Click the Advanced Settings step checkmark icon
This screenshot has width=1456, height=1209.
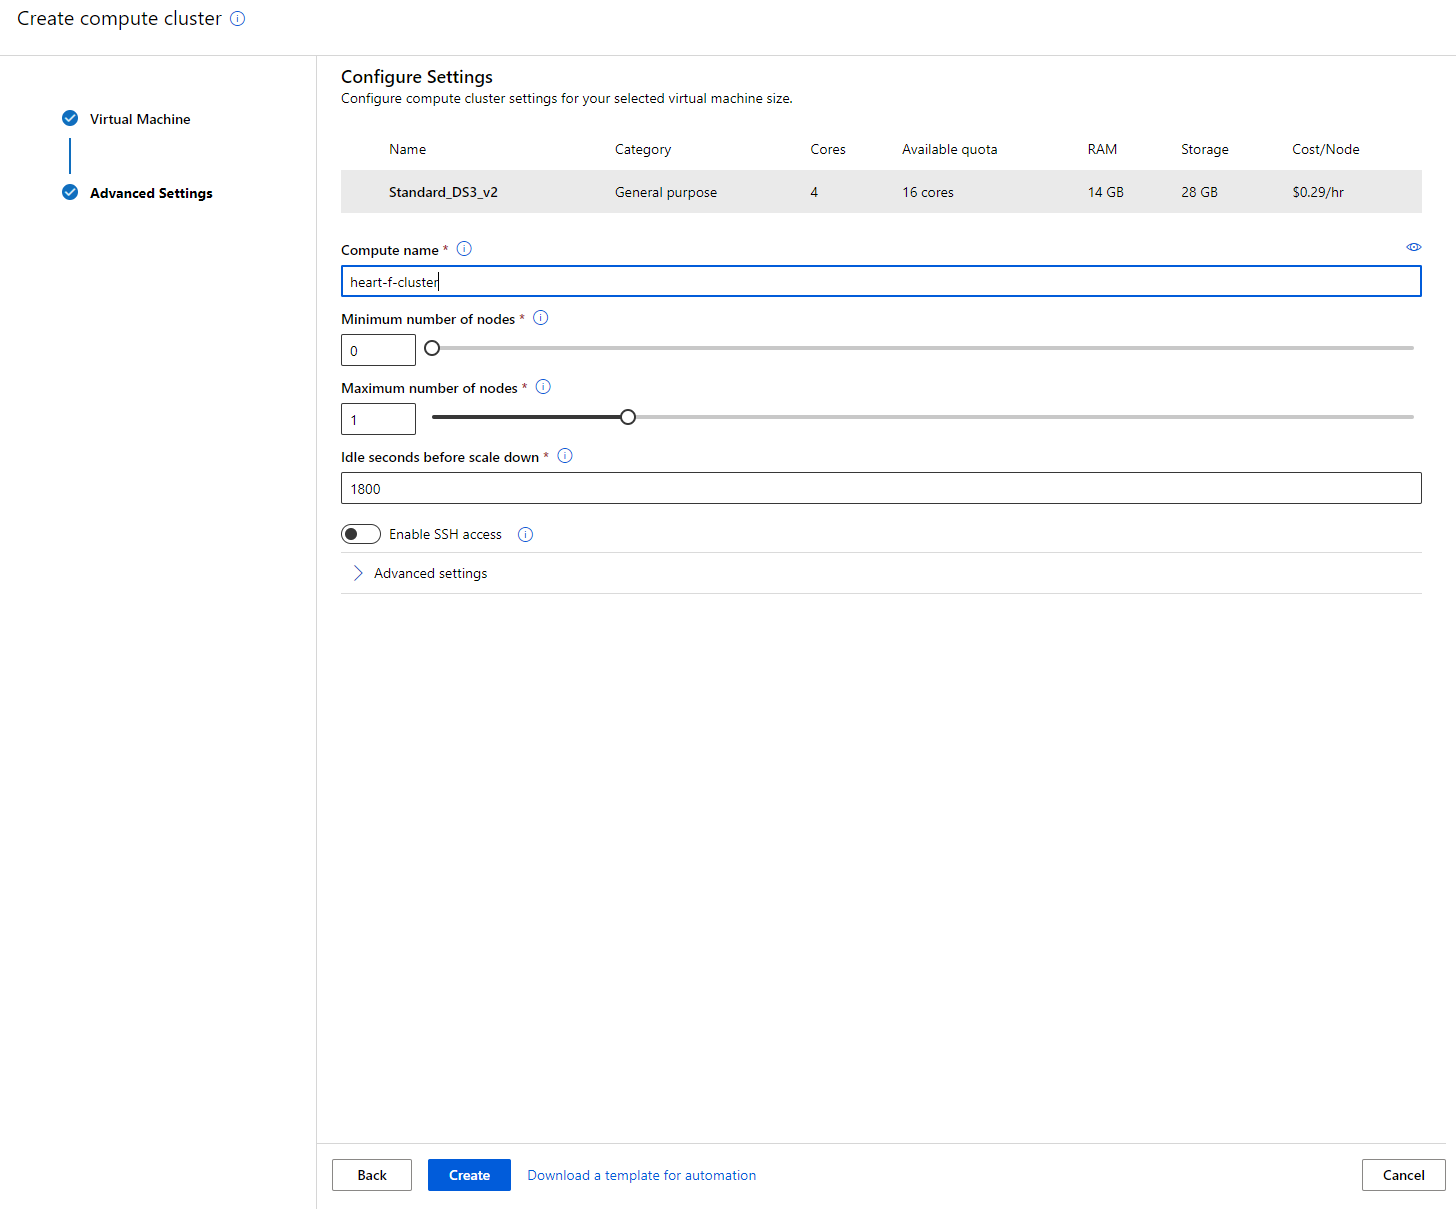tap(70, 192)
